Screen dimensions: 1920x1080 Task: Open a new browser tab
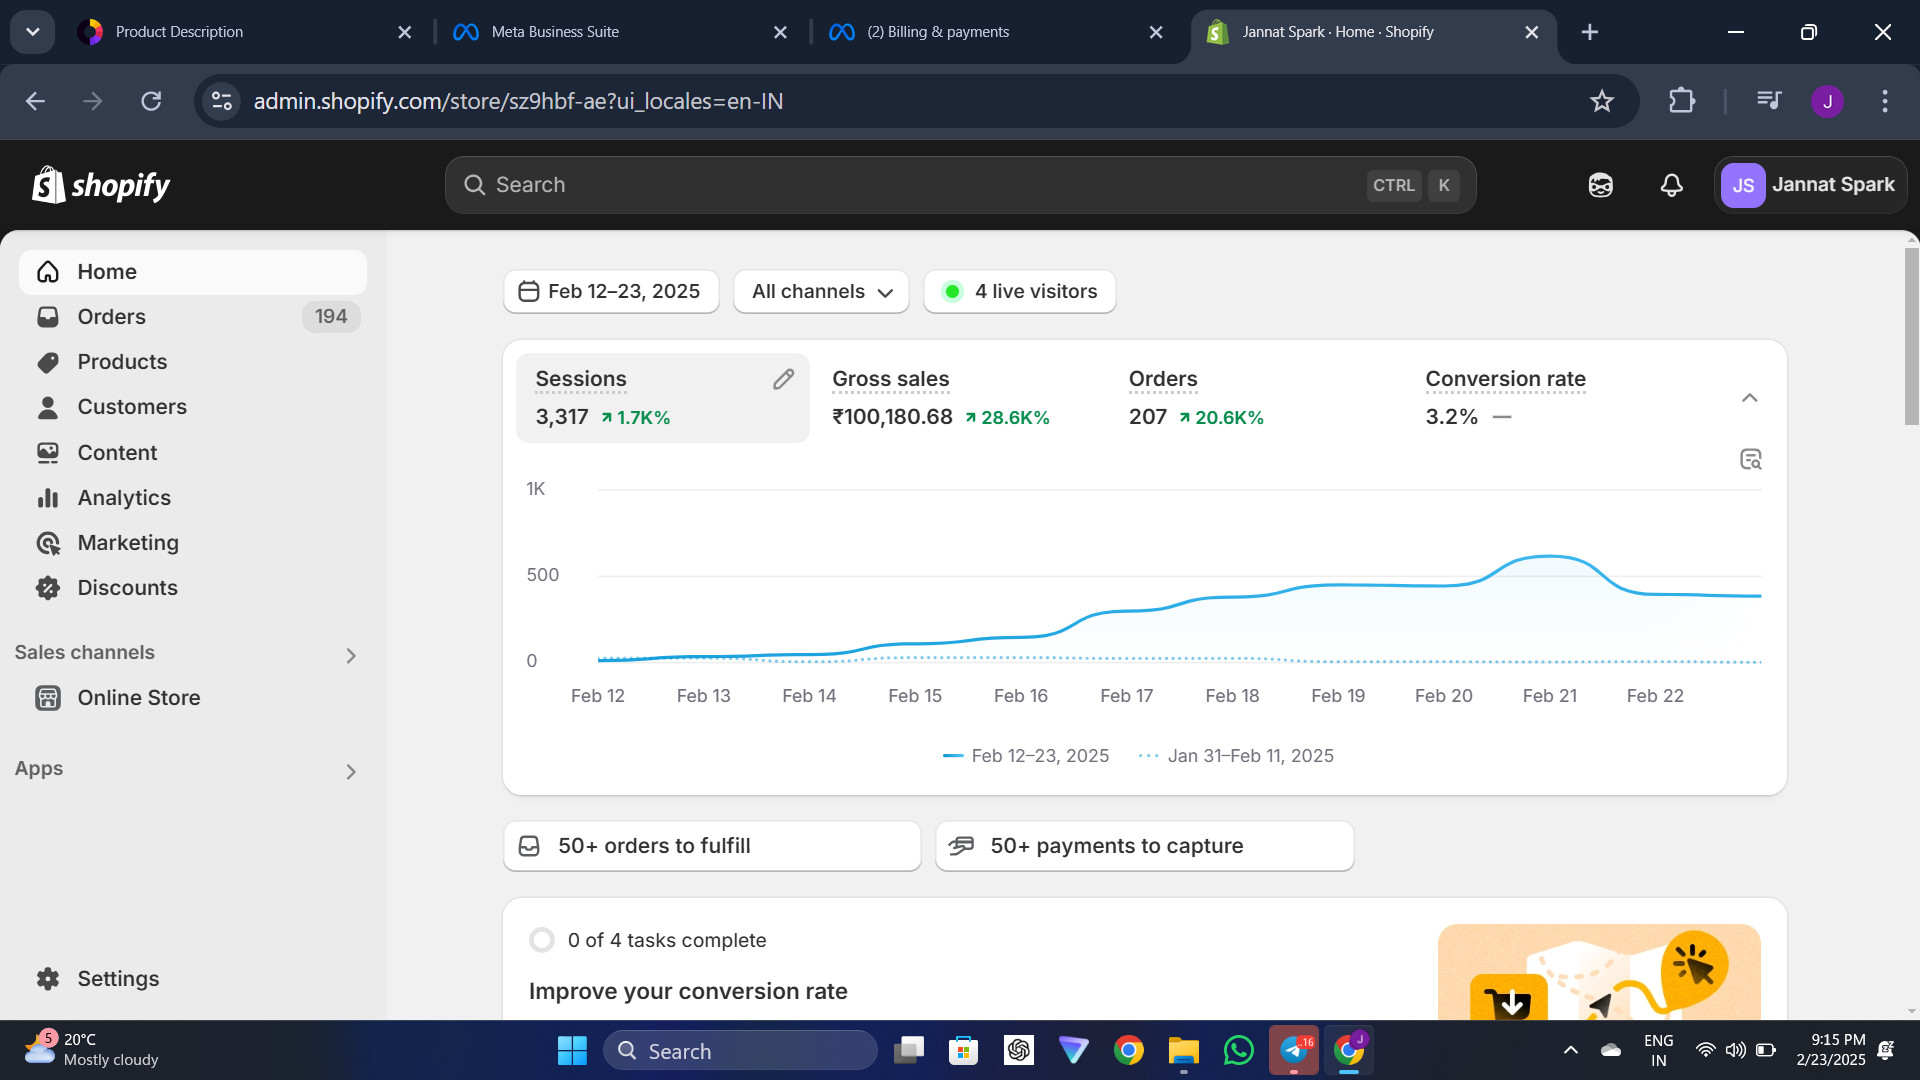coord(1590,32)
